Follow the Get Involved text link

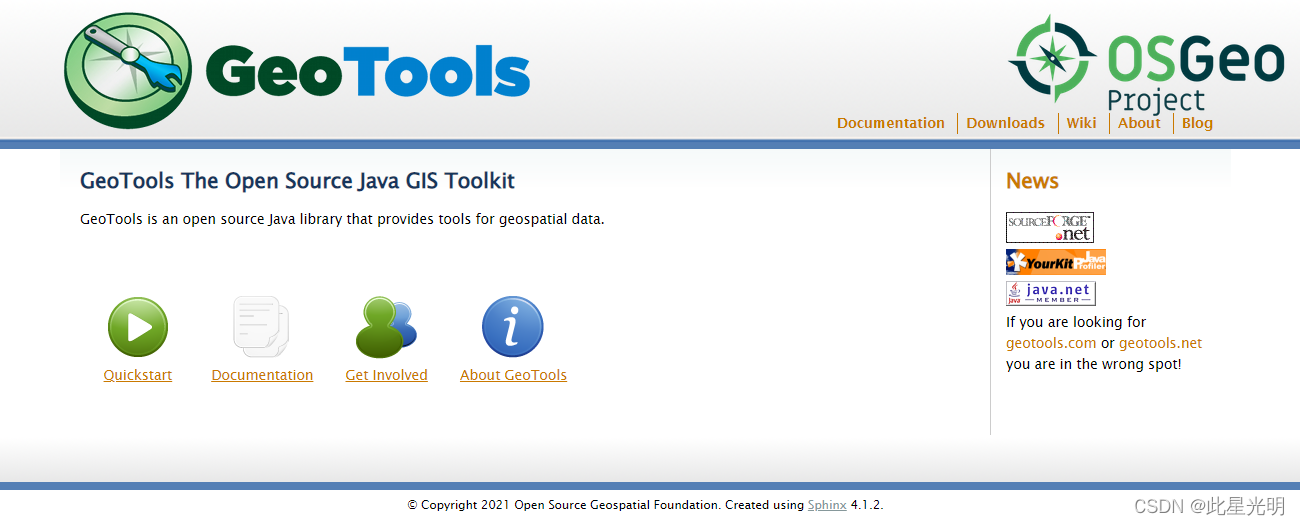point(386,375)
